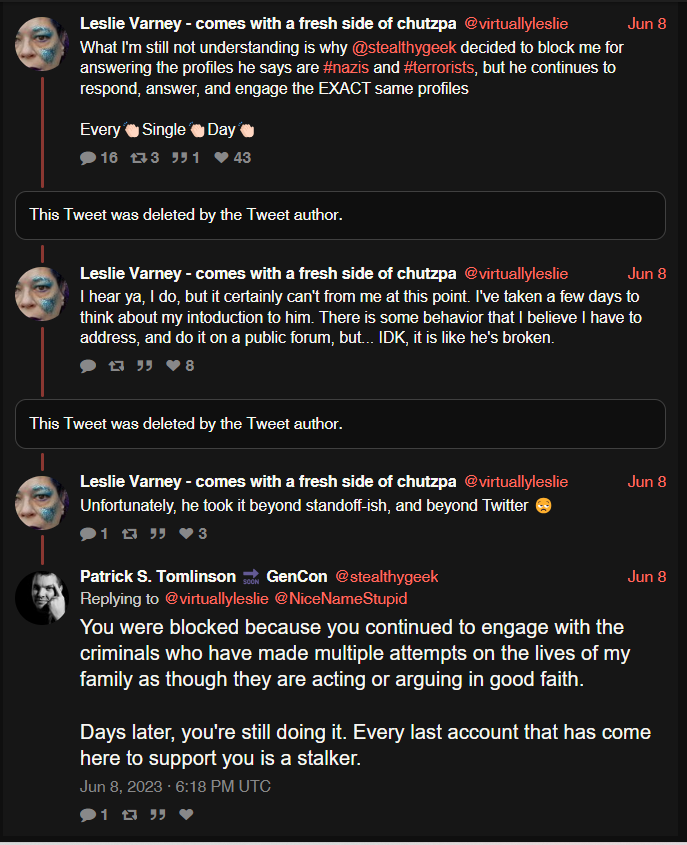Open @NiceNameStupid in the replying-to line
This screenshot has width=687, height=845.
tap(341, 599)
